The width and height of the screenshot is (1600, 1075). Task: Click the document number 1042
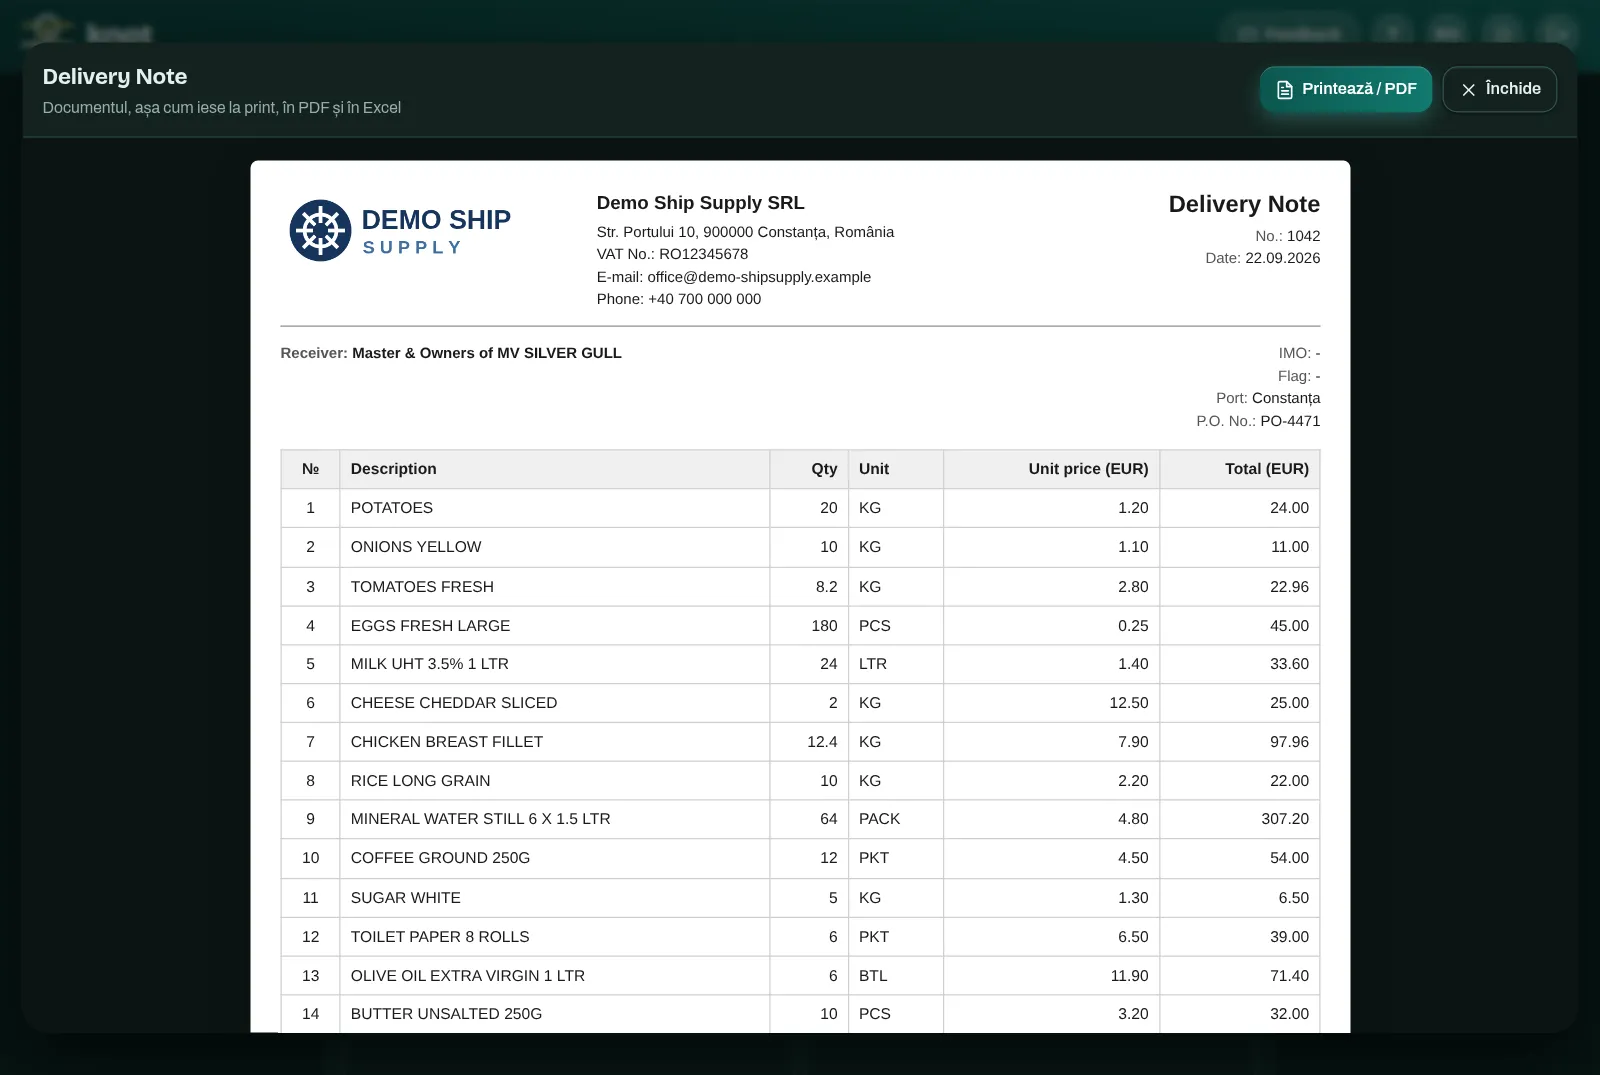tap(1303, 236)
